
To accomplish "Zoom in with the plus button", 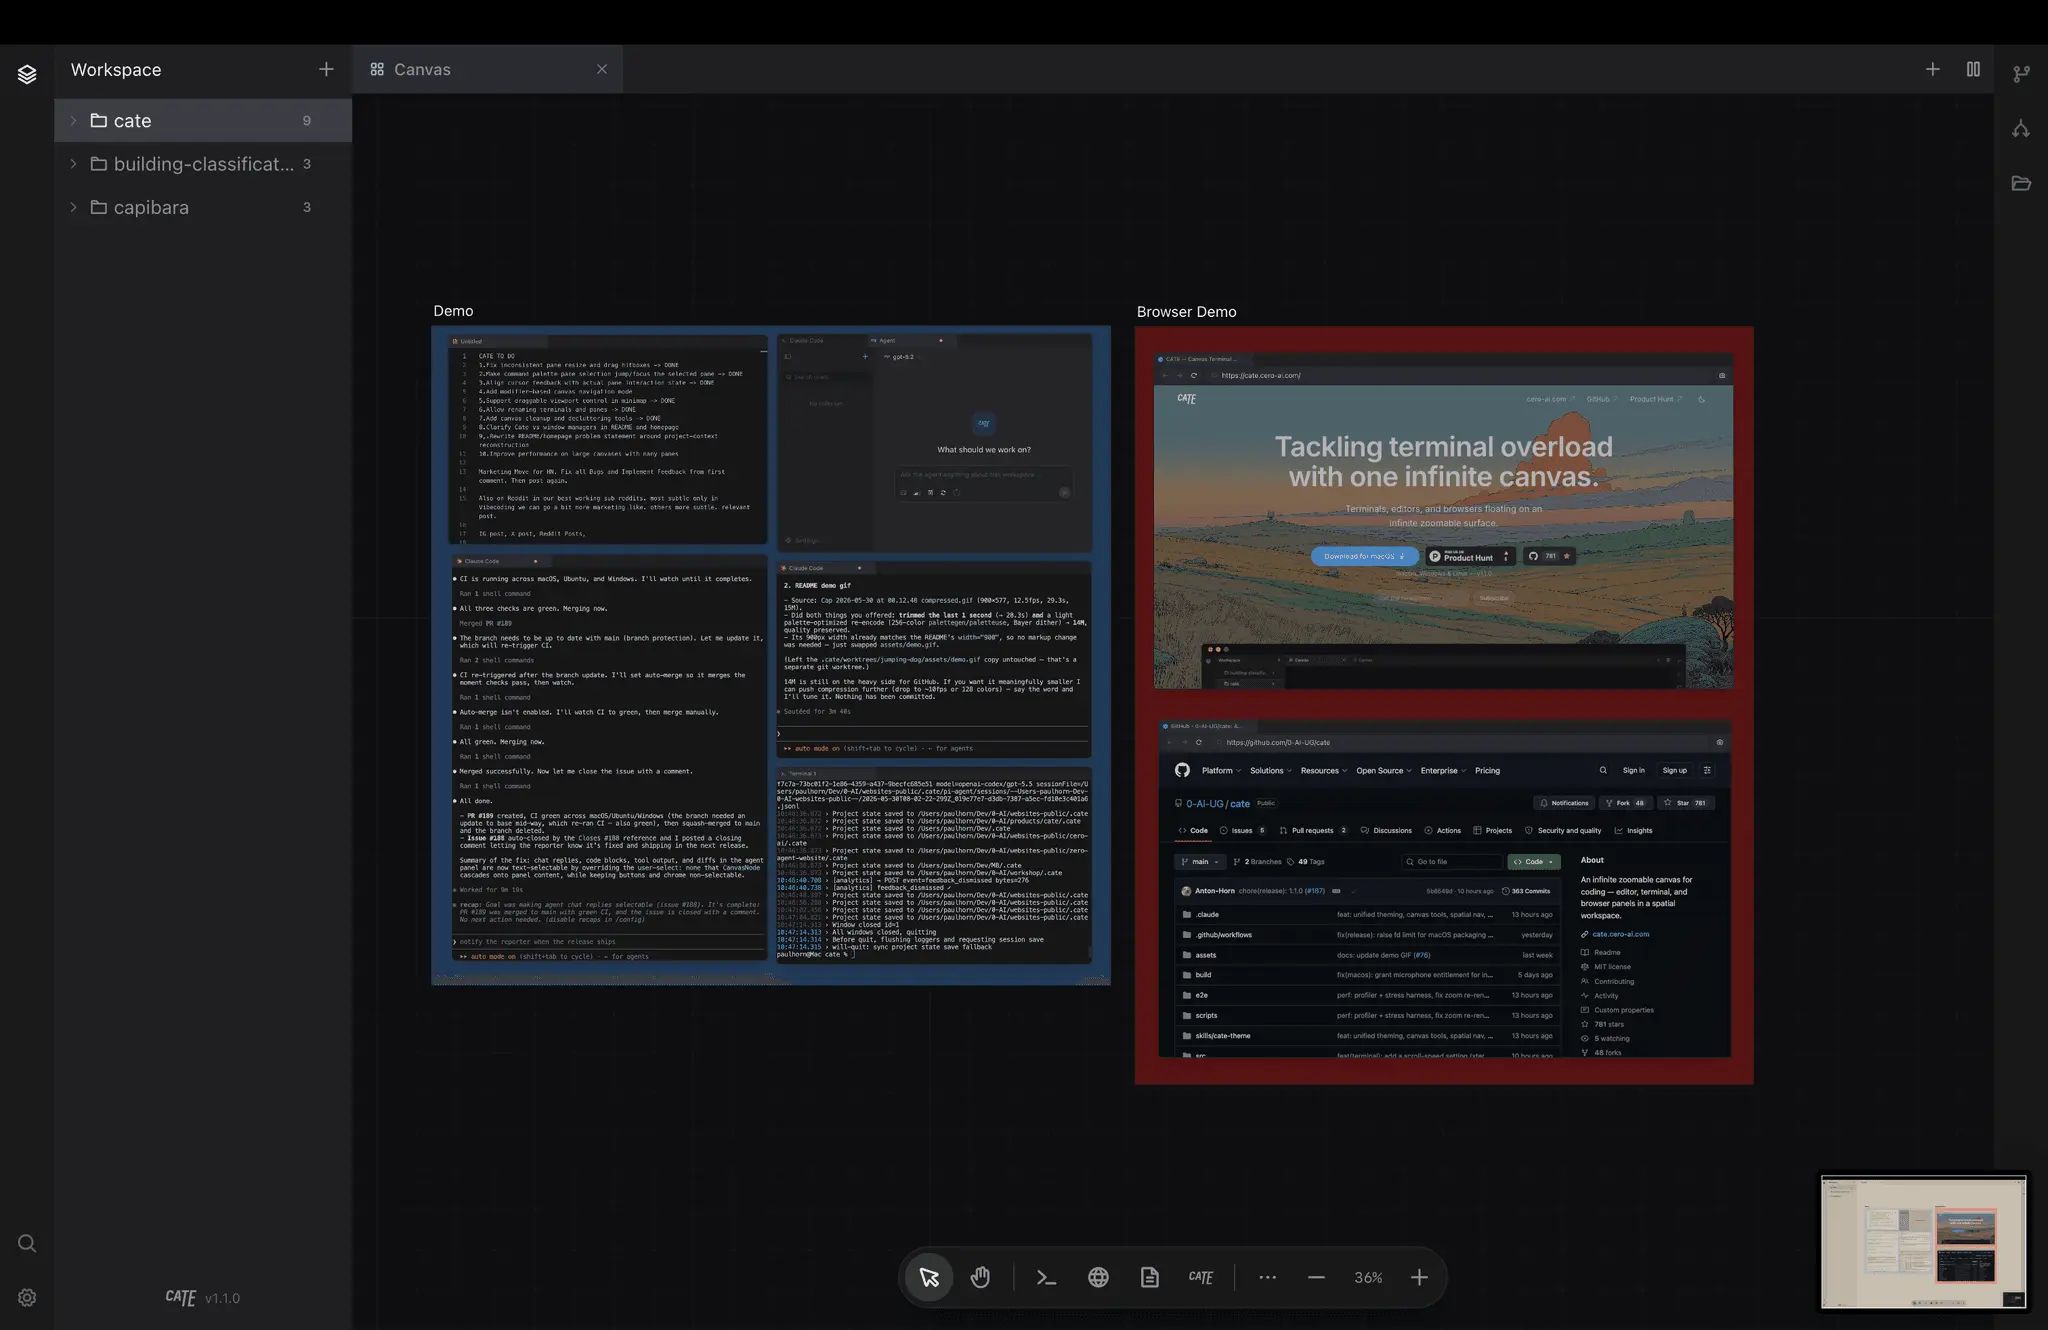I will coord(1419,1277).
